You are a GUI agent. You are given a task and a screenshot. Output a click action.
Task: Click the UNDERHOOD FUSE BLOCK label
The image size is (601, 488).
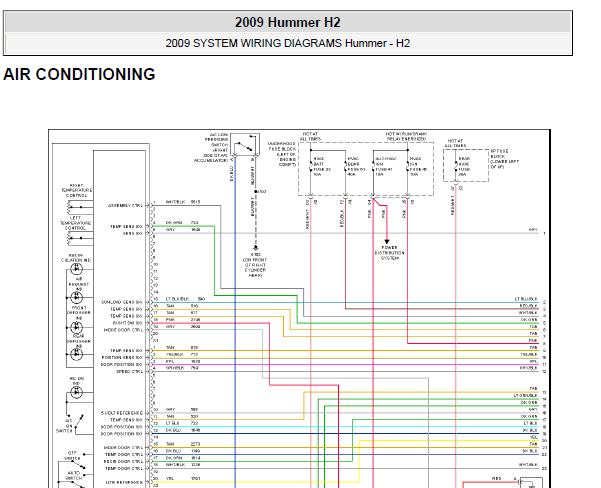coord(282,154)
